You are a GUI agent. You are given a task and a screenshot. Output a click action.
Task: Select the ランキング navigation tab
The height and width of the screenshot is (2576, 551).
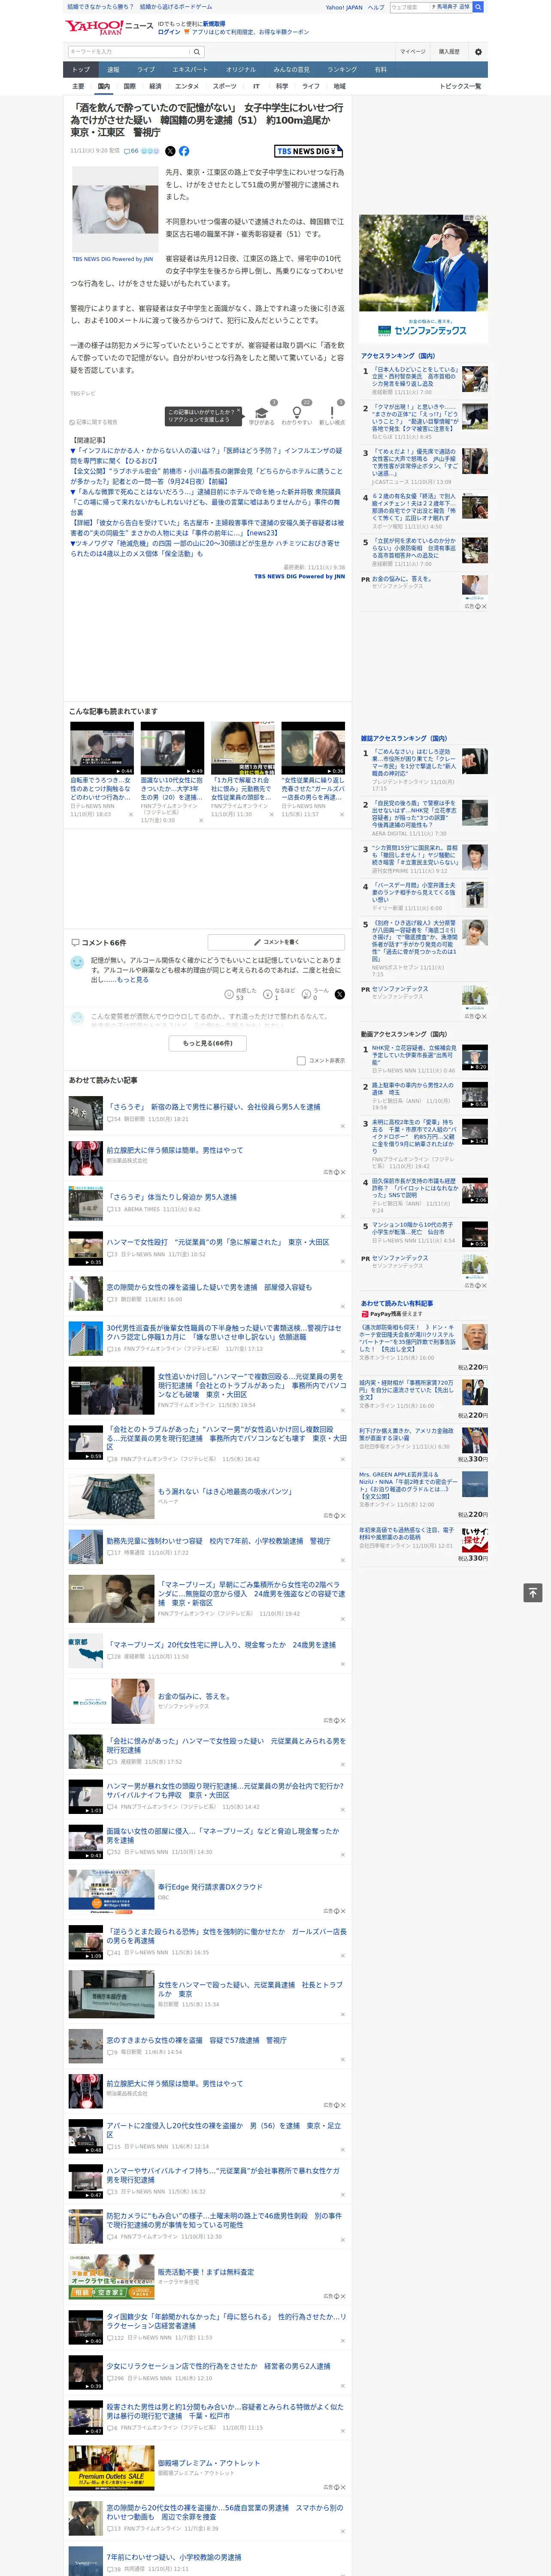click(x=342, y=69)
